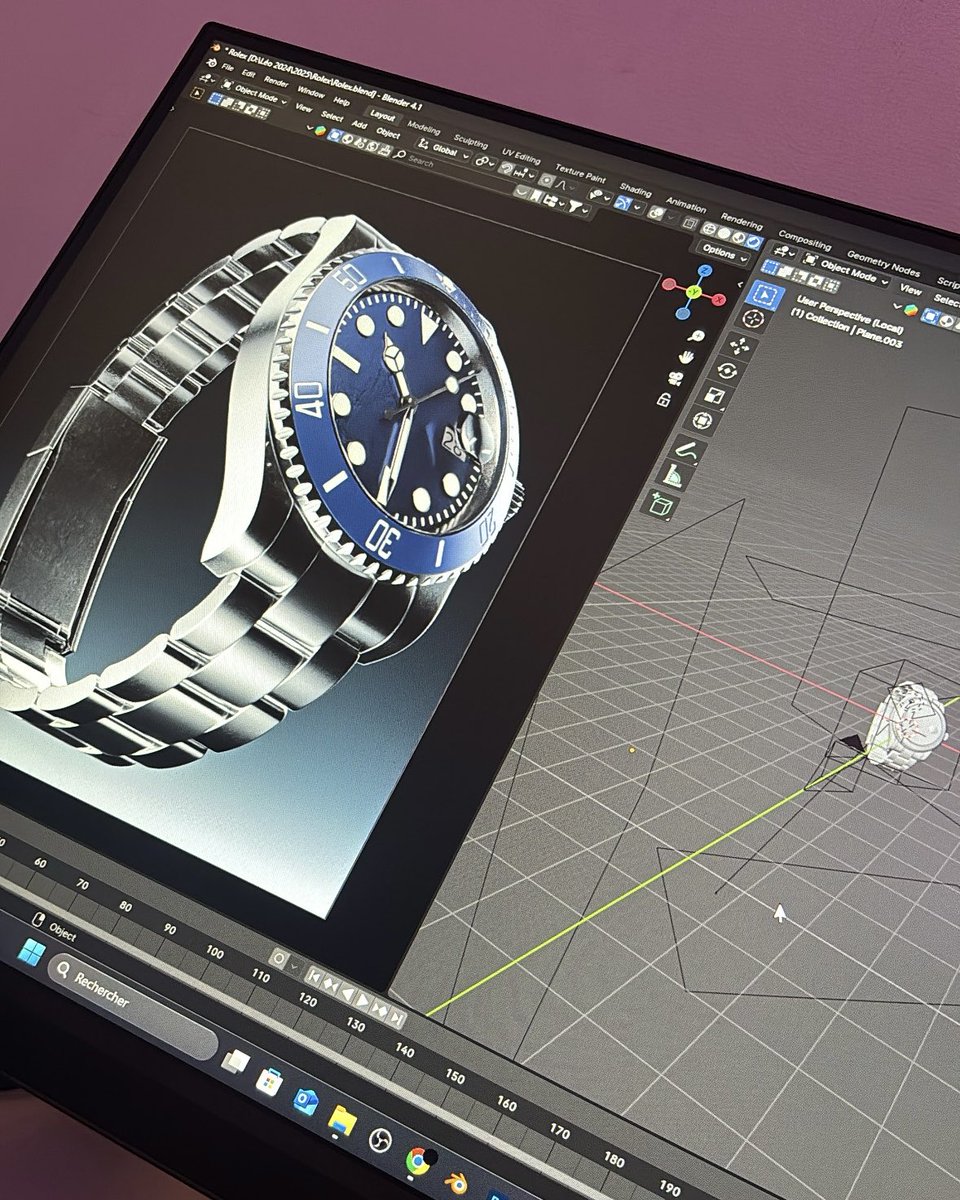Toggle X-Ray in the left viewport header
The image size is (960, 1200).
point(690,223)
